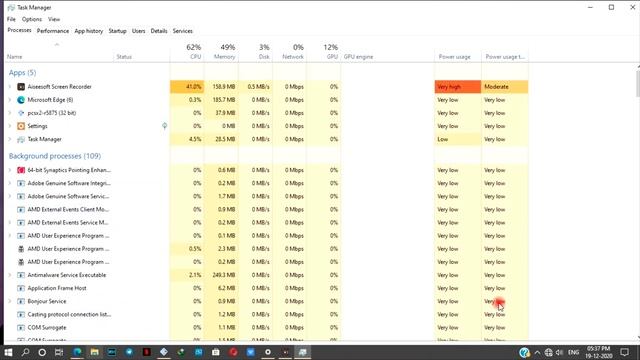Click the Background processes (109) heading

tap(55, 156)
